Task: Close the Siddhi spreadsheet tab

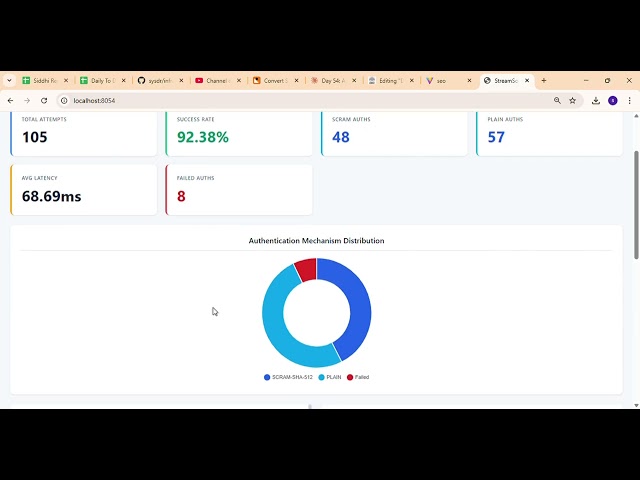Action: [x=66, y=81]
